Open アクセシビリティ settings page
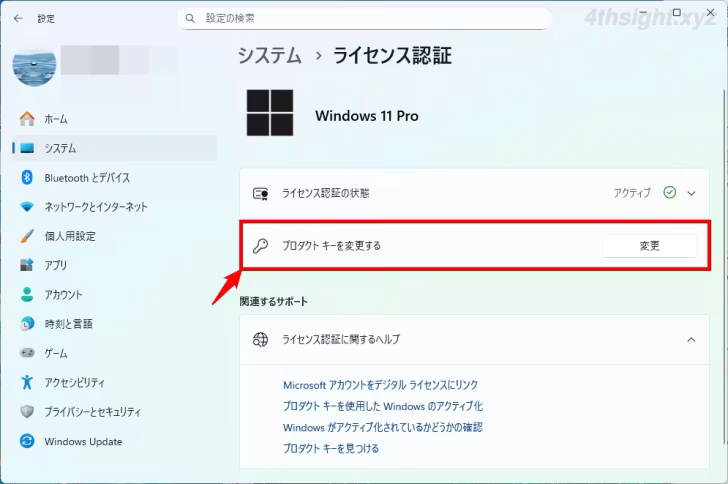 (114, 382)
